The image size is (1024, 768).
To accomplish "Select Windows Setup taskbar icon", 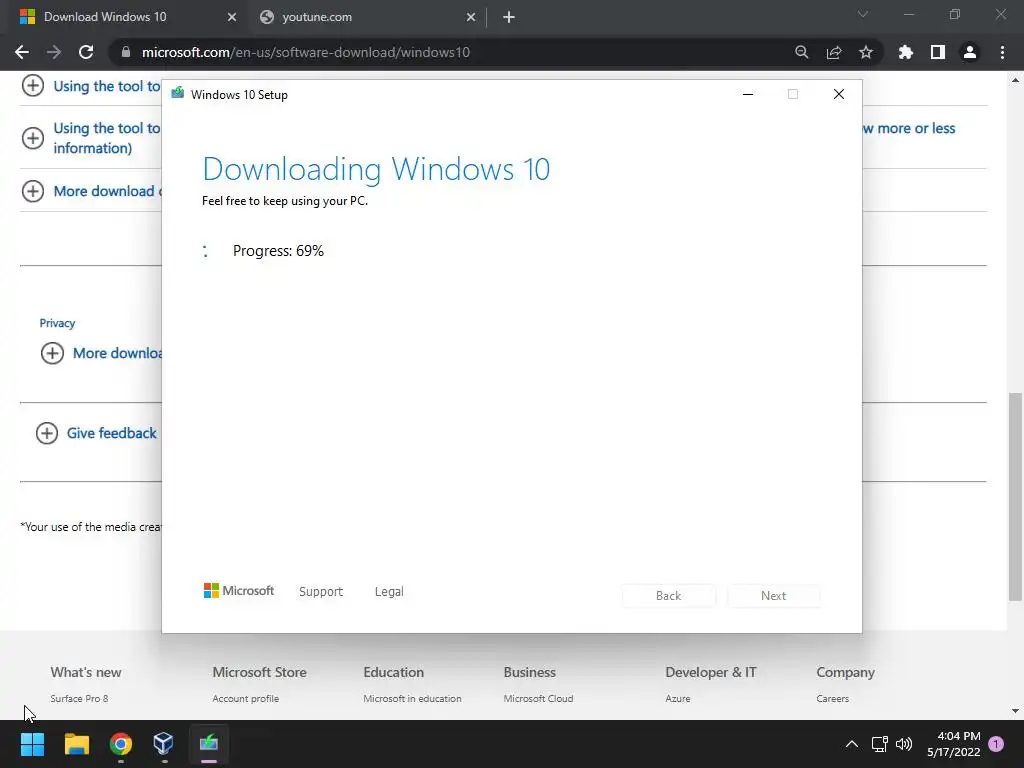I will pos(209,744).
